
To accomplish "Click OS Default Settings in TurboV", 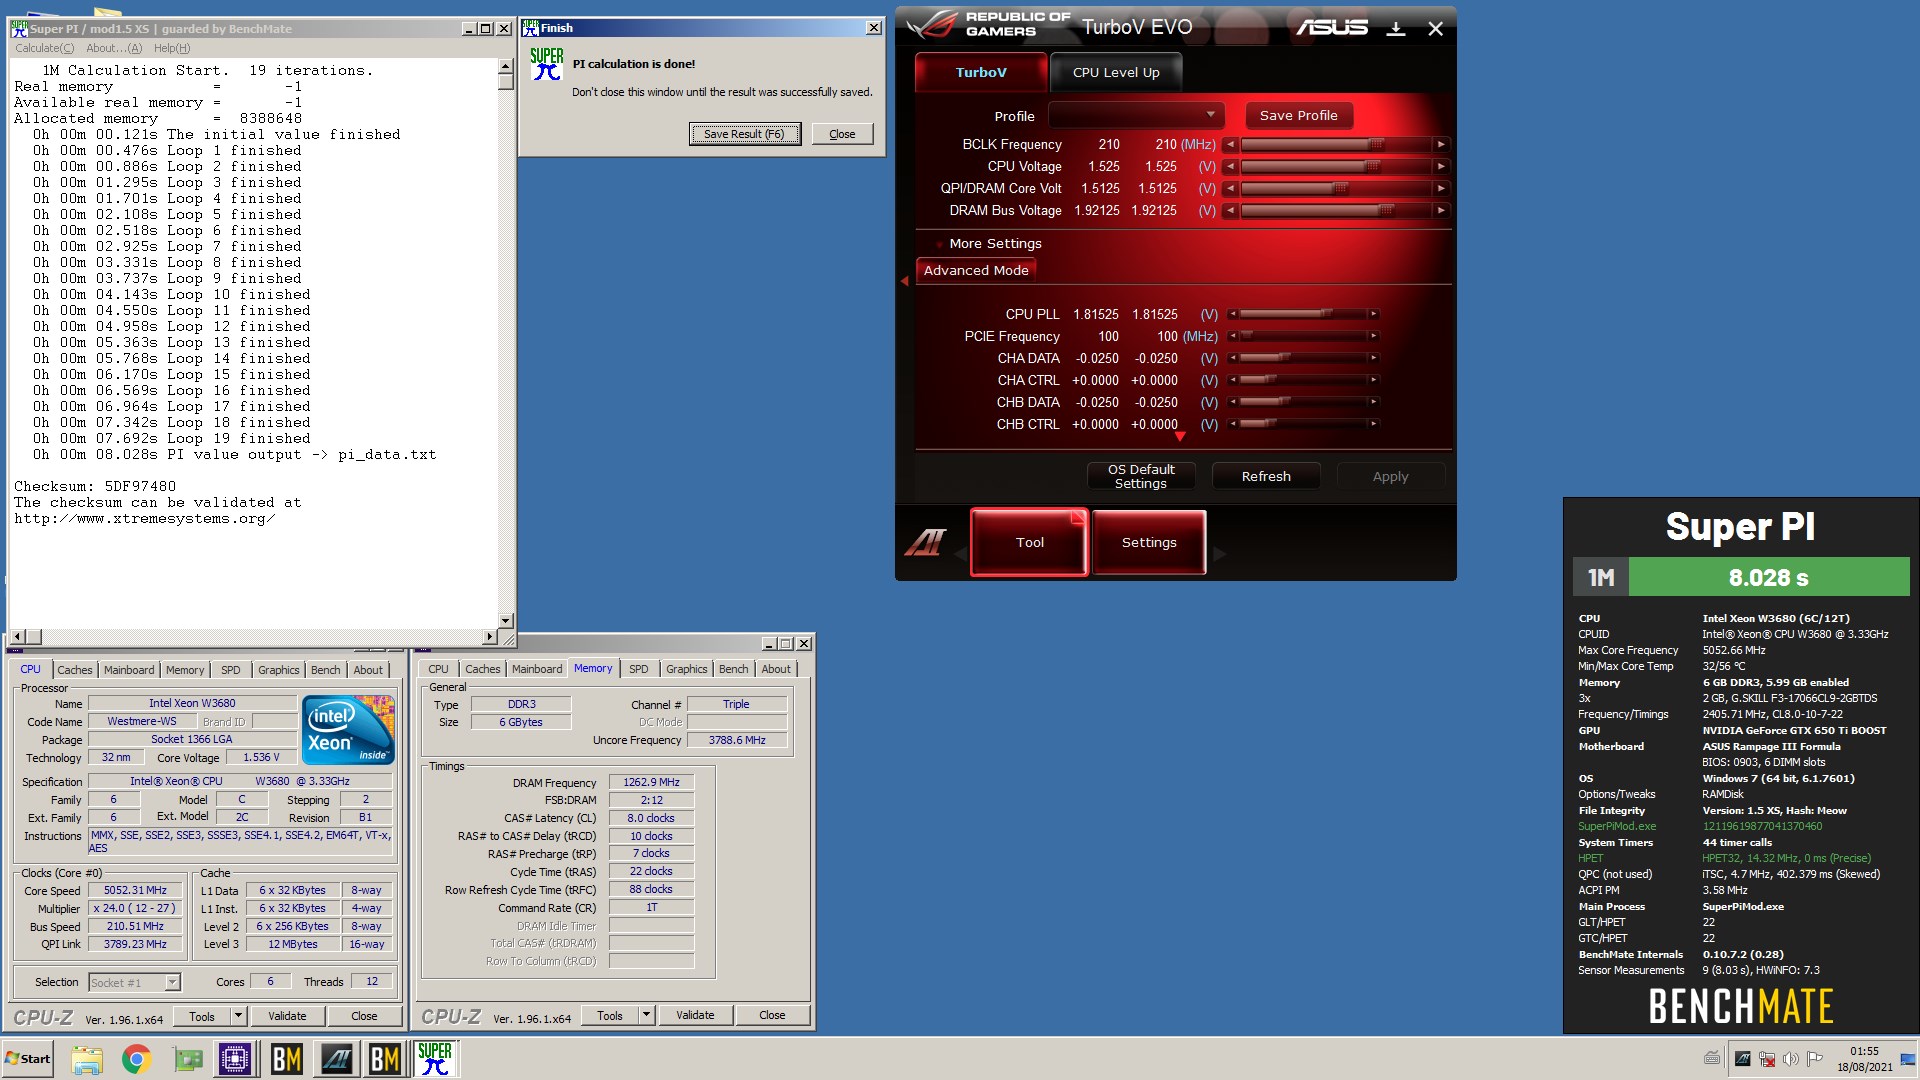I will 1141,476.
